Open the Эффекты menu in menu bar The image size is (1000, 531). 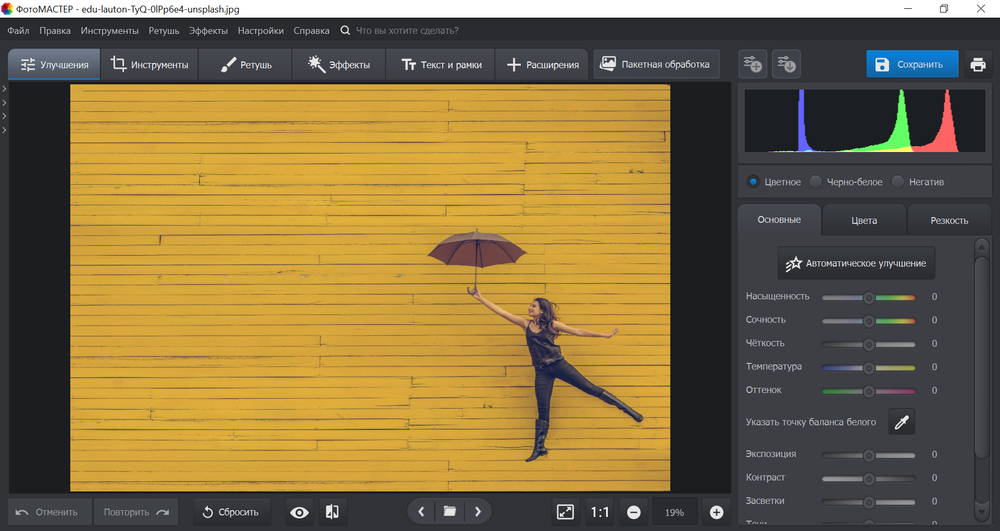(208, 31)
